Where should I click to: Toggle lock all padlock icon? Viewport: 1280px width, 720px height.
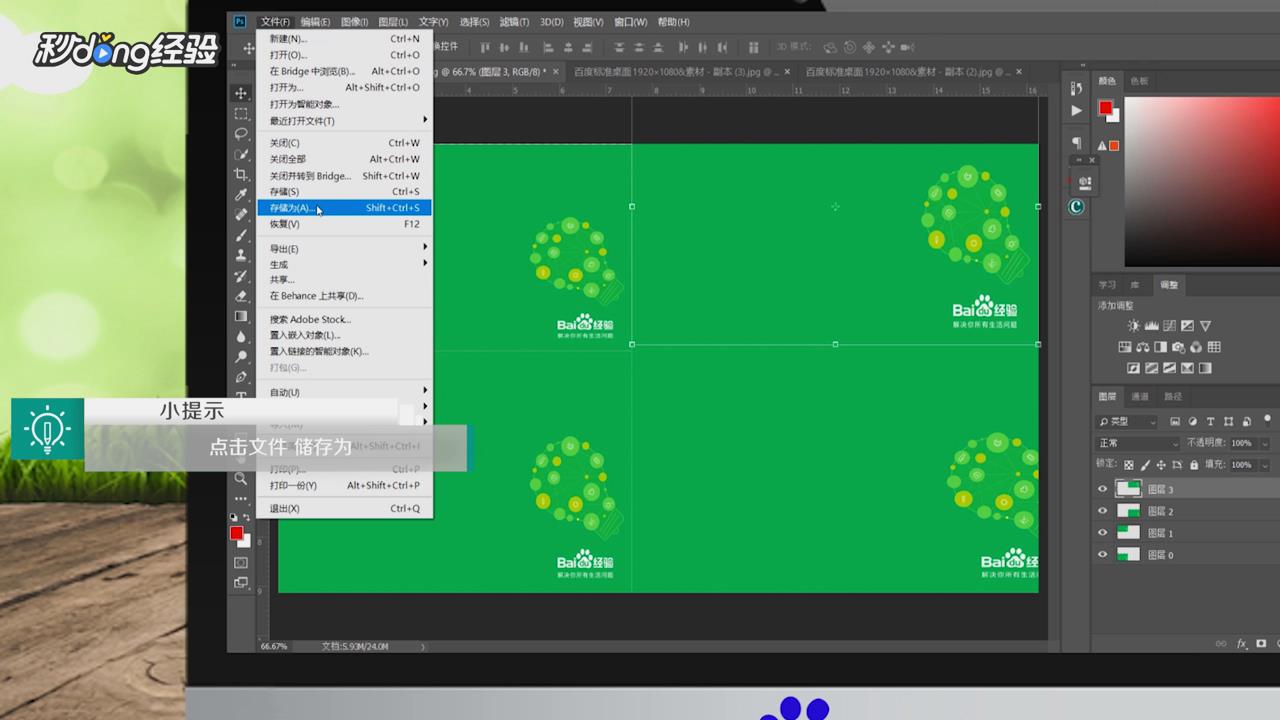(x=1194, y=465)
